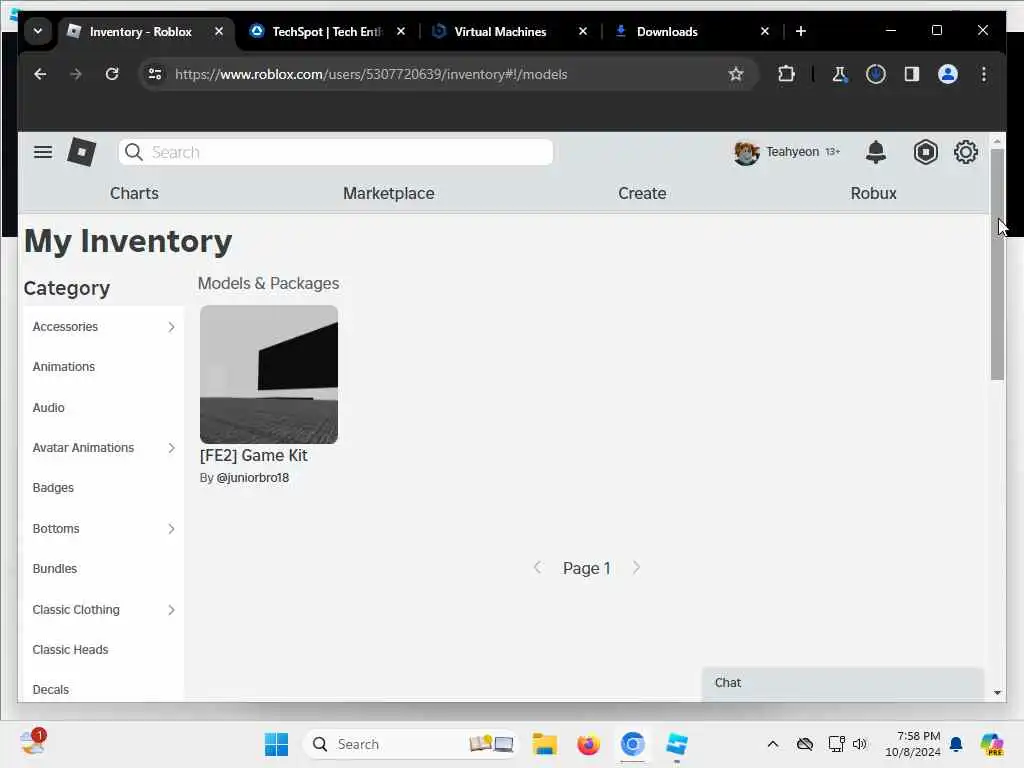Open the Create navigation item

pyautogui.click(x=642, y=193)
